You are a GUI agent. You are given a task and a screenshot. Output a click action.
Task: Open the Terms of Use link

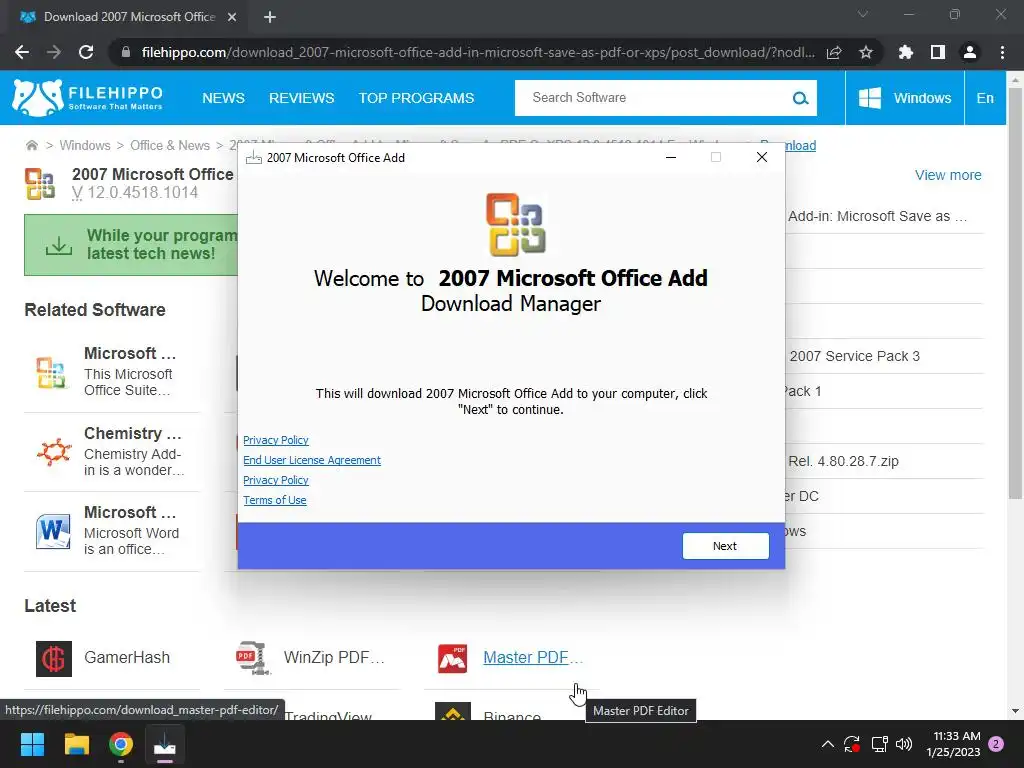coord(274,500)
